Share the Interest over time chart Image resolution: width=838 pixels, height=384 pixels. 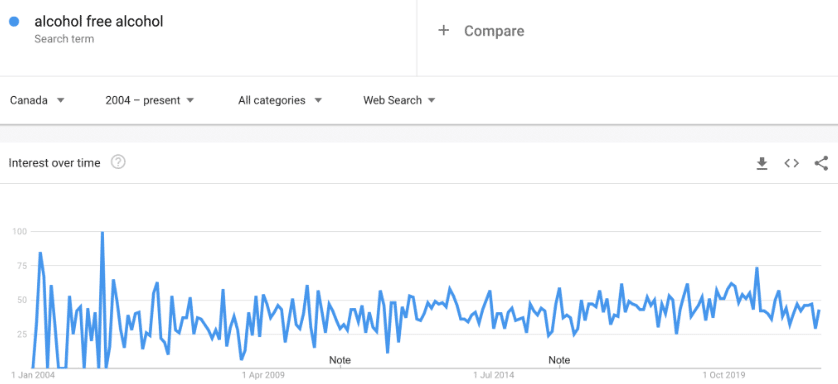coord(821,163)
